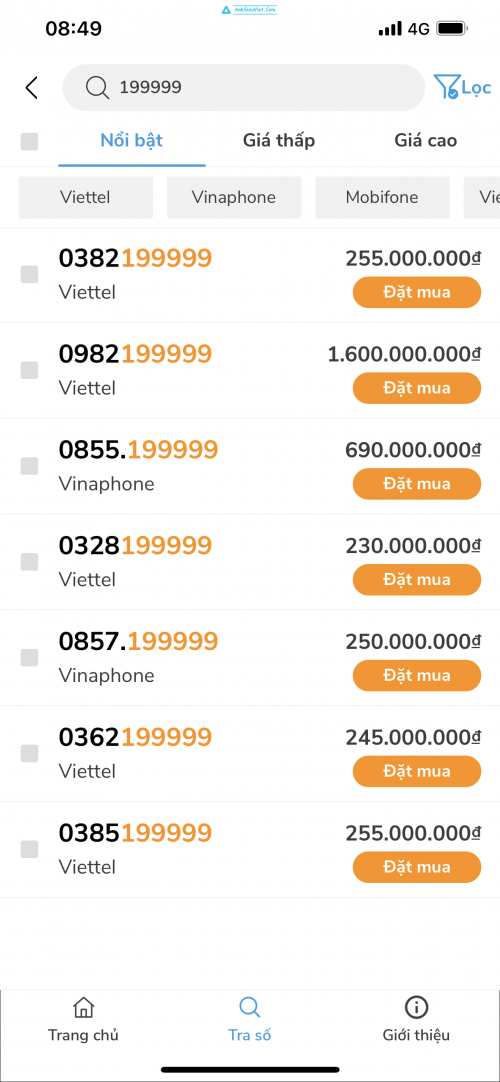This screenshot has width=500, height=1082.
Task: Check the select-all checkbox beside Nổi bật
Action: tap(29, 141)
